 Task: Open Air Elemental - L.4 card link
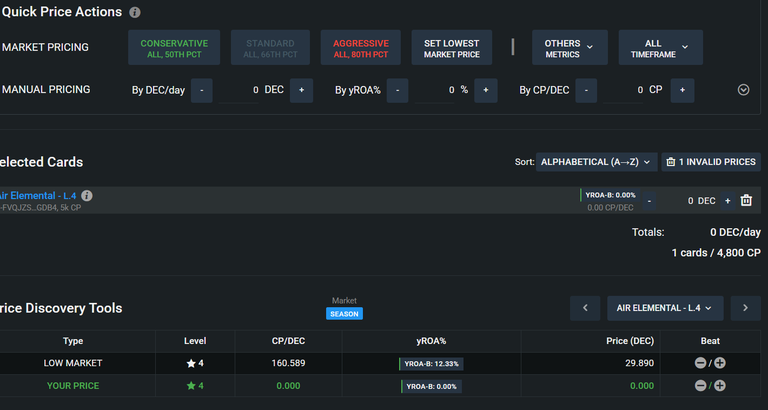[38, 196]
